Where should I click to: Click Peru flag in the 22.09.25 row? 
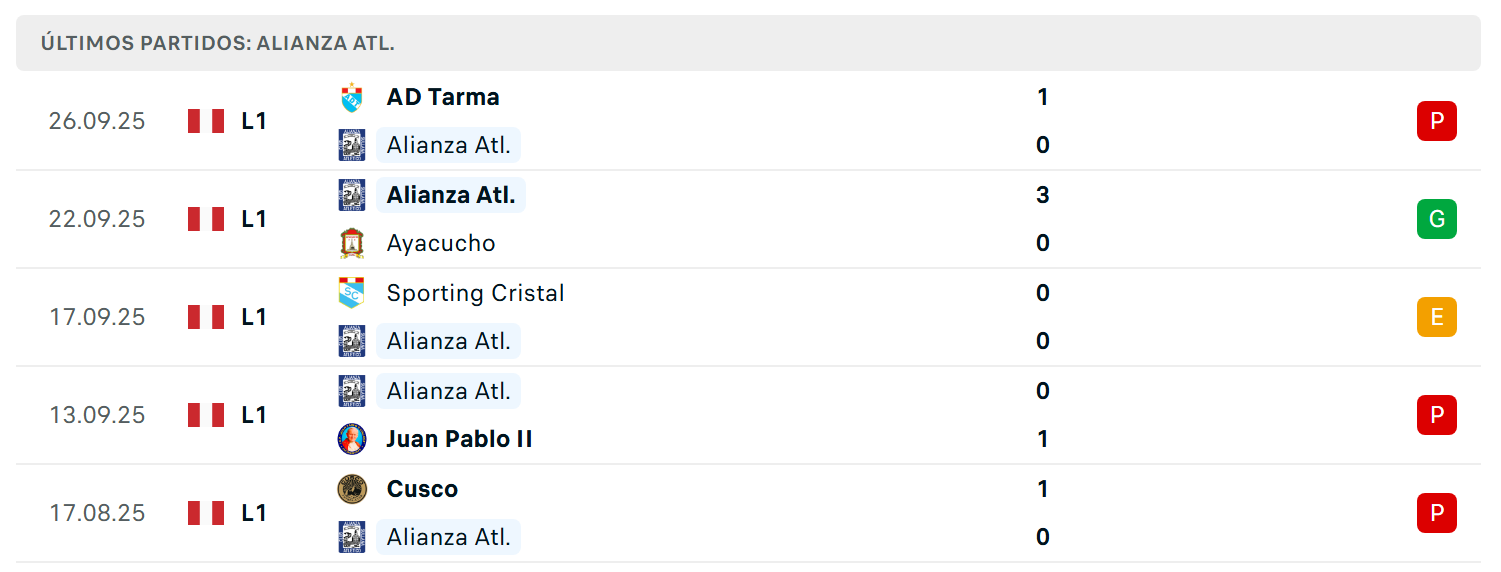click(x=206, y=219)
